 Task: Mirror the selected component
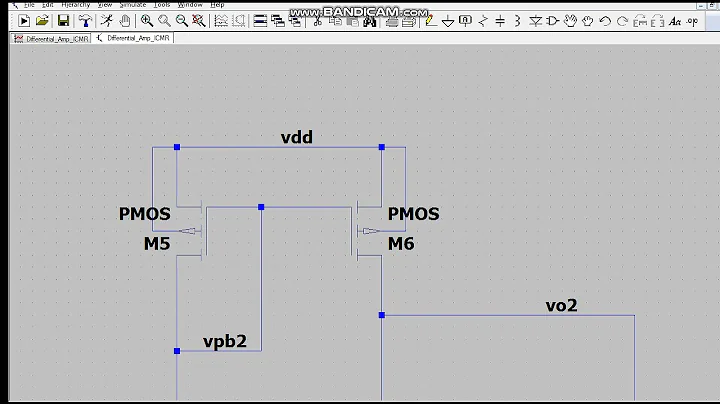658,21
